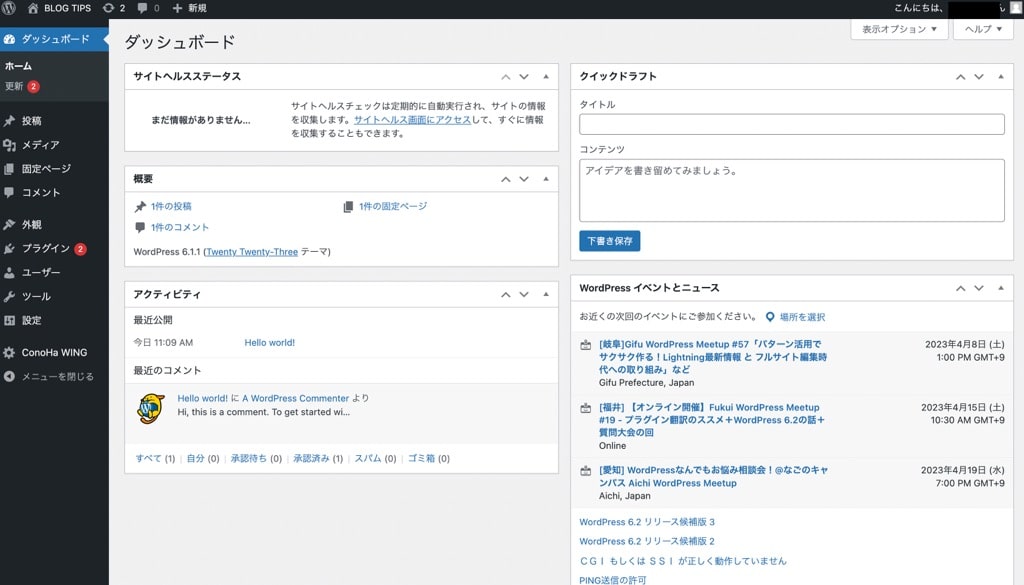This screenshot has height=585, width=1024.
Task: Open the Gifu WordPress Meetup #57 event link
Action: (x=713, y=356)
